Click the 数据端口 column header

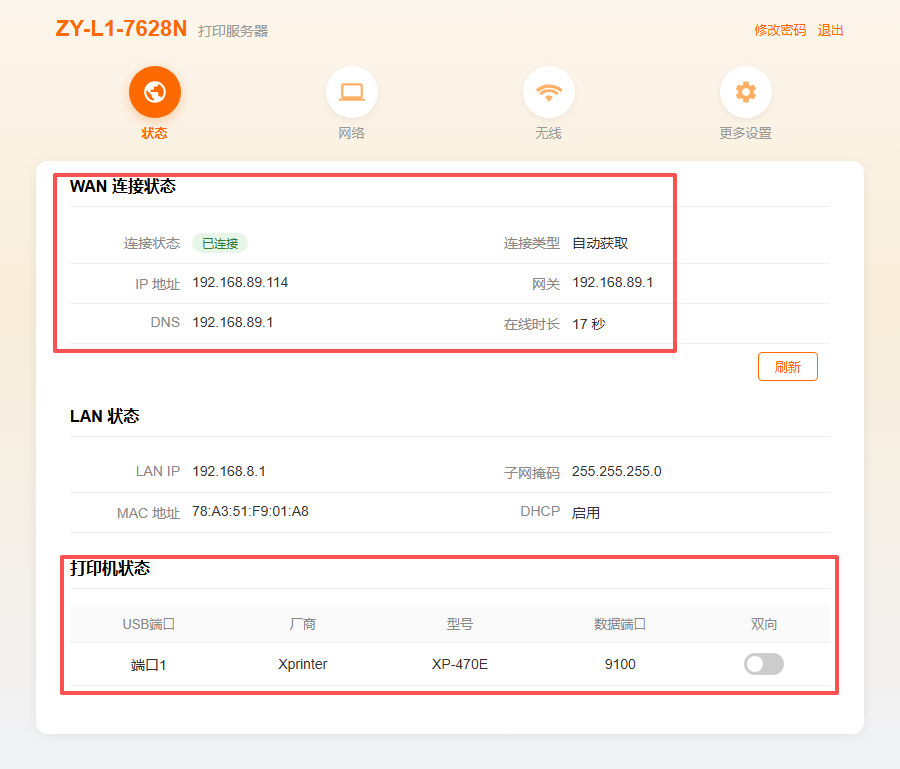pyautogui.click(x=620, y=624)
